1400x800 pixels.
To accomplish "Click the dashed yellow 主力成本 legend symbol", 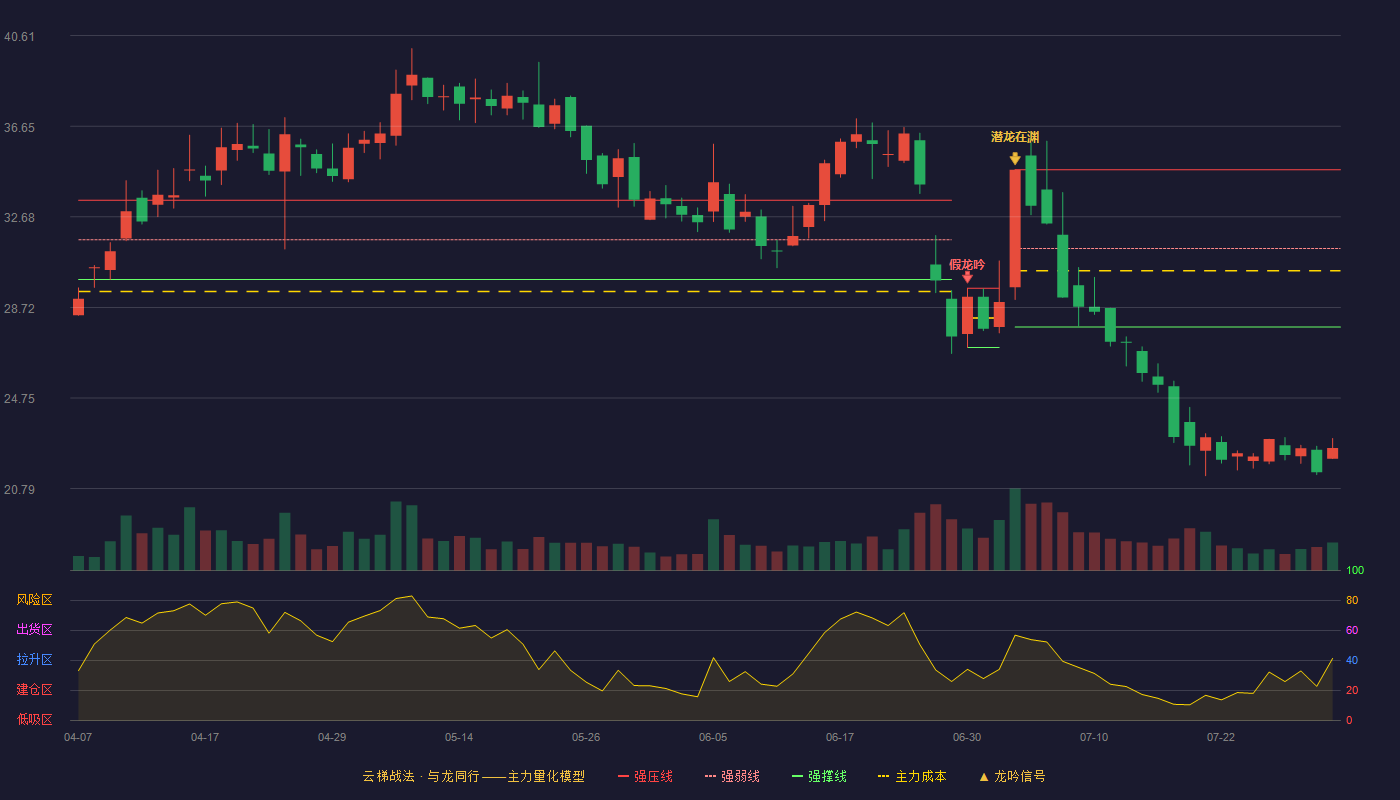I will [883, 776].
